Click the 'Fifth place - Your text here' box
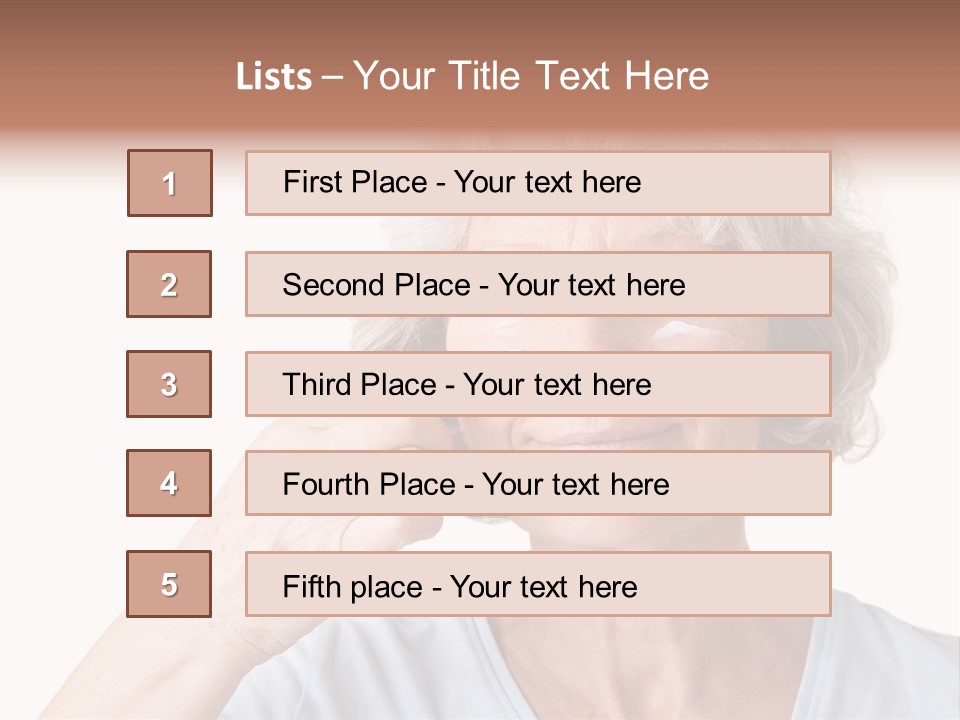The height and width of the screenshot is (720, 960). pos(538,584)
